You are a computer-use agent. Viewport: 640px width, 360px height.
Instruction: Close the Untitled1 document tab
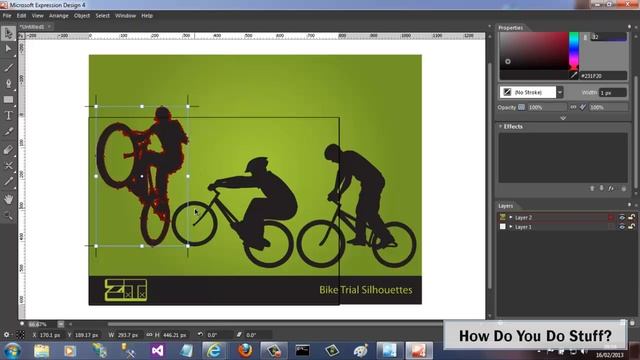point(49,27)
